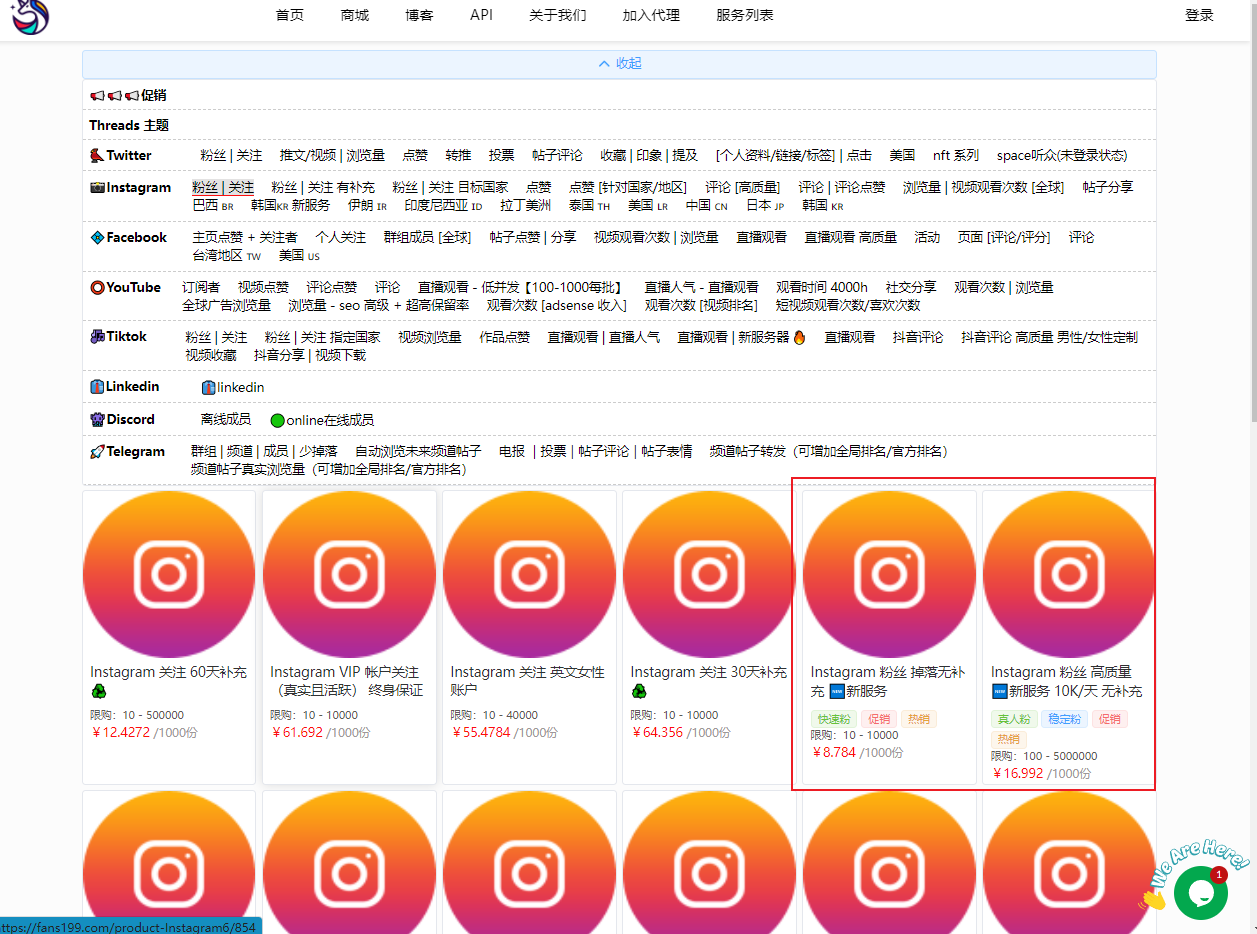
Task: Click price ￥12.4272 on 60天补充 card
Action: point(120,733)
